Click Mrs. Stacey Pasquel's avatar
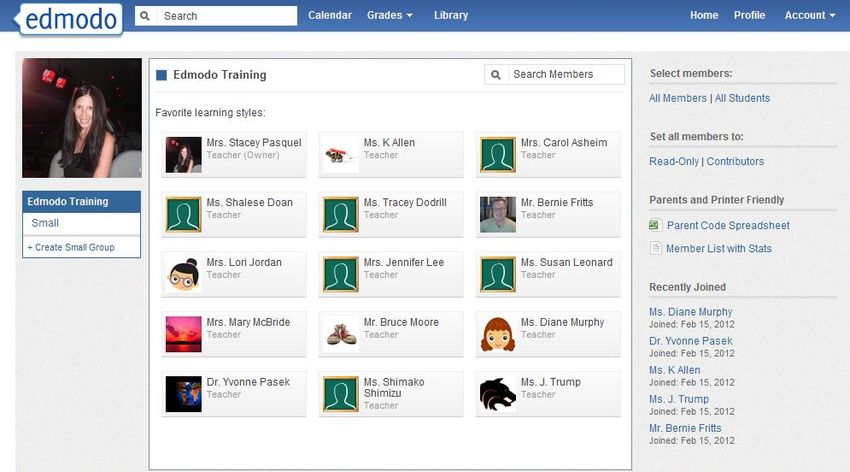 (183, 155)
